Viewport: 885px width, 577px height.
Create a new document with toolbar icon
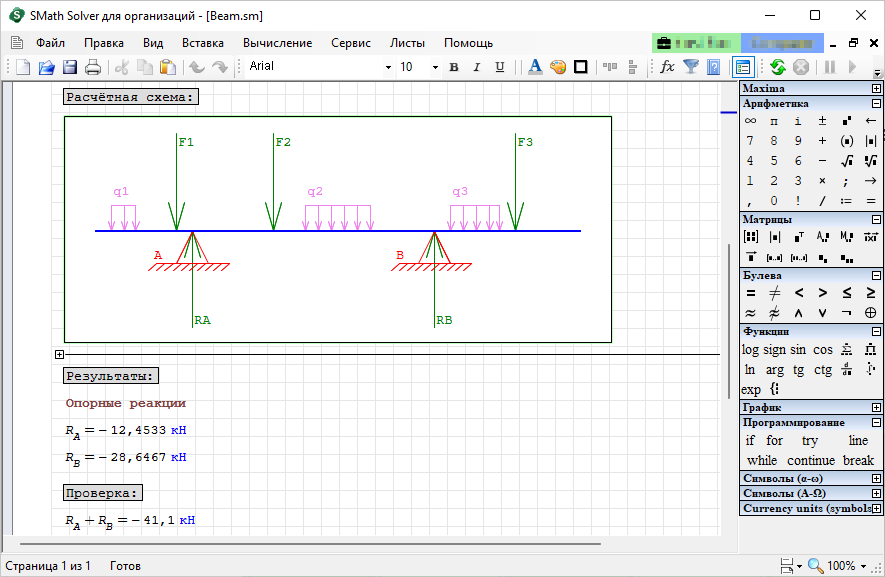pos(23,67)
